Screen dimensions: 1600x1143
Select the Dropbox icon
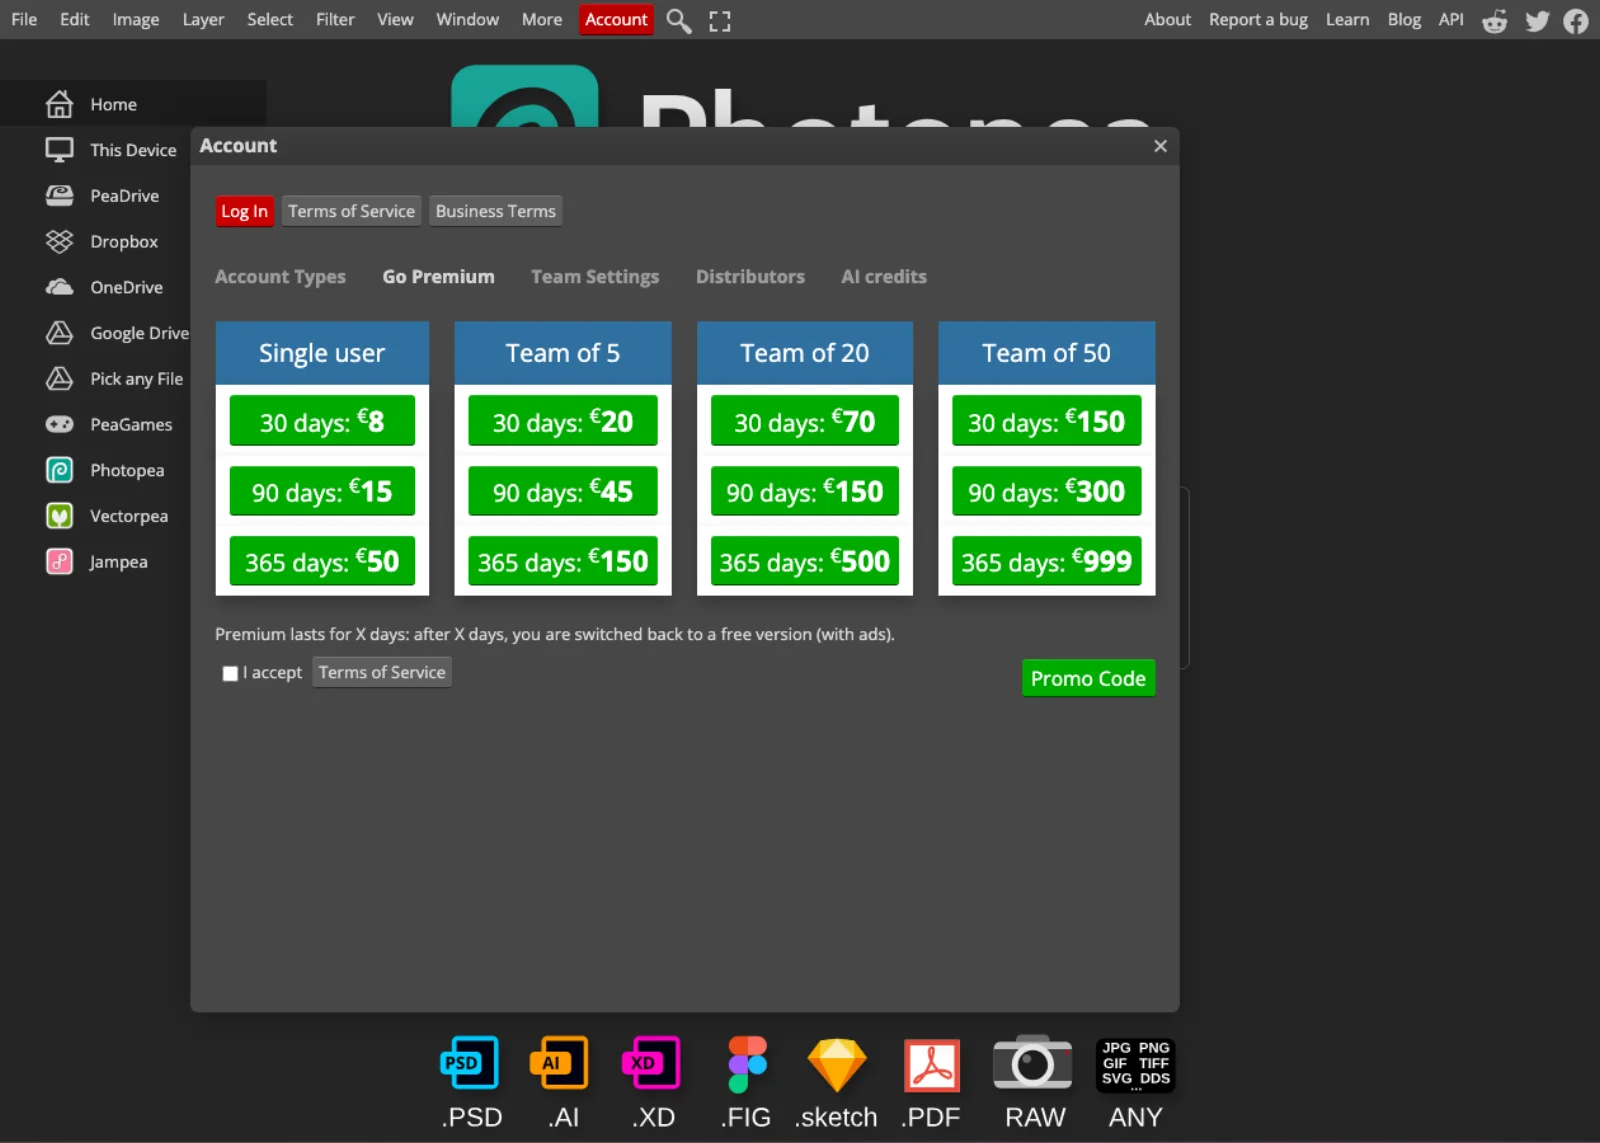click(60, 241)
